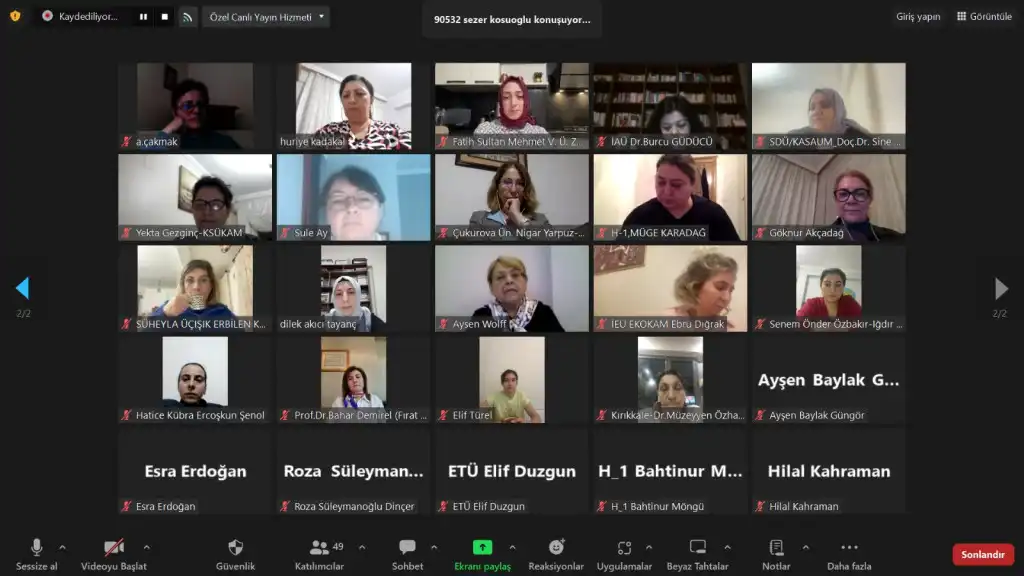Open the Sohbet chat panel
This screenshot has height=576, width=1024.
tap(407, 548)
